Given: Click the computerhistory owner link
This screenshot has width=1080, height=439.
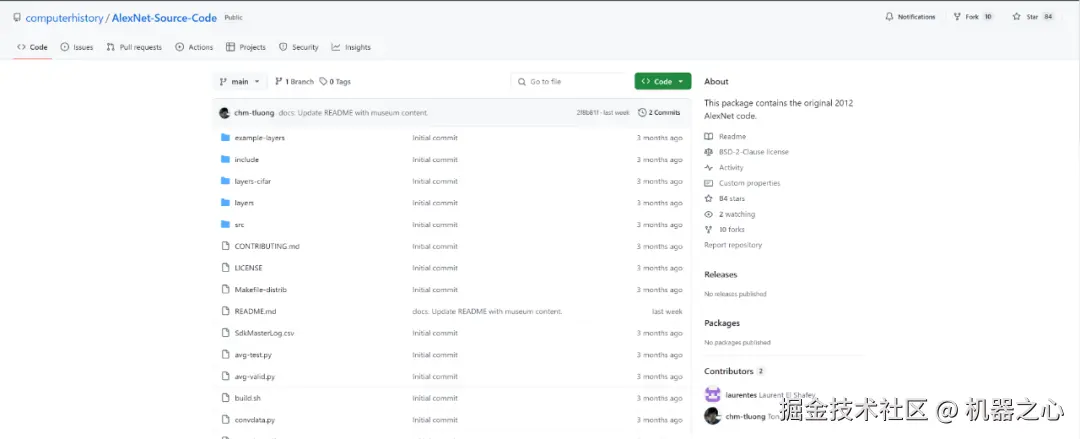Looking at the screenshot, I should pos(64,18).
